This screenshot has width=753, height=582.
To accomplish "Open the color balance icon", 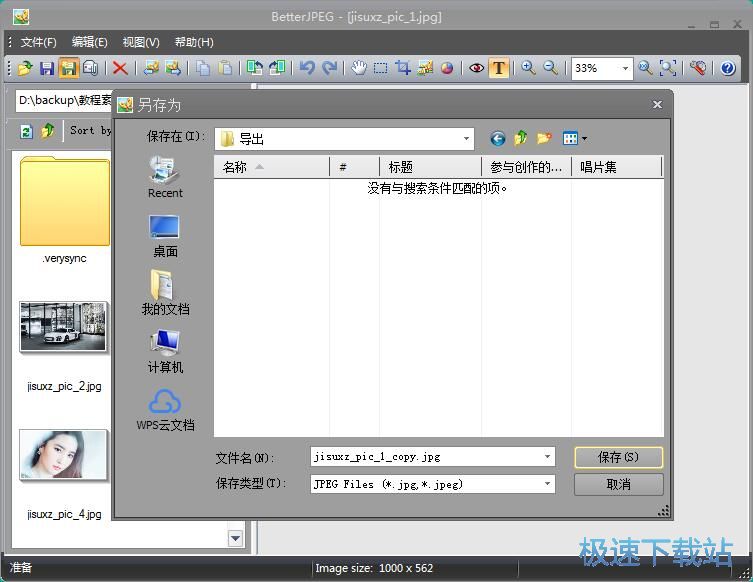I will click(x=447, y=68).
